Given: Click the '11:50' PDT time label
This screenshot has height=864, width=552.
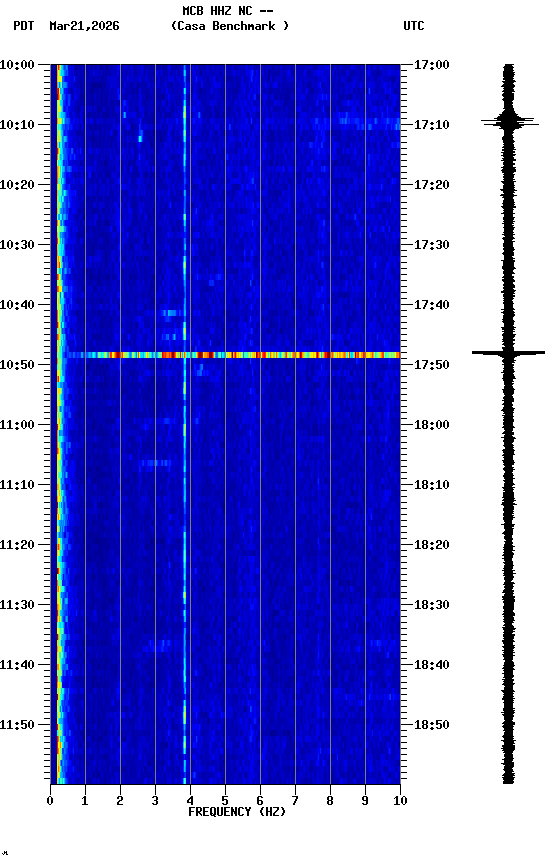Looking at the screenshot, I should [x=17, y=726].
